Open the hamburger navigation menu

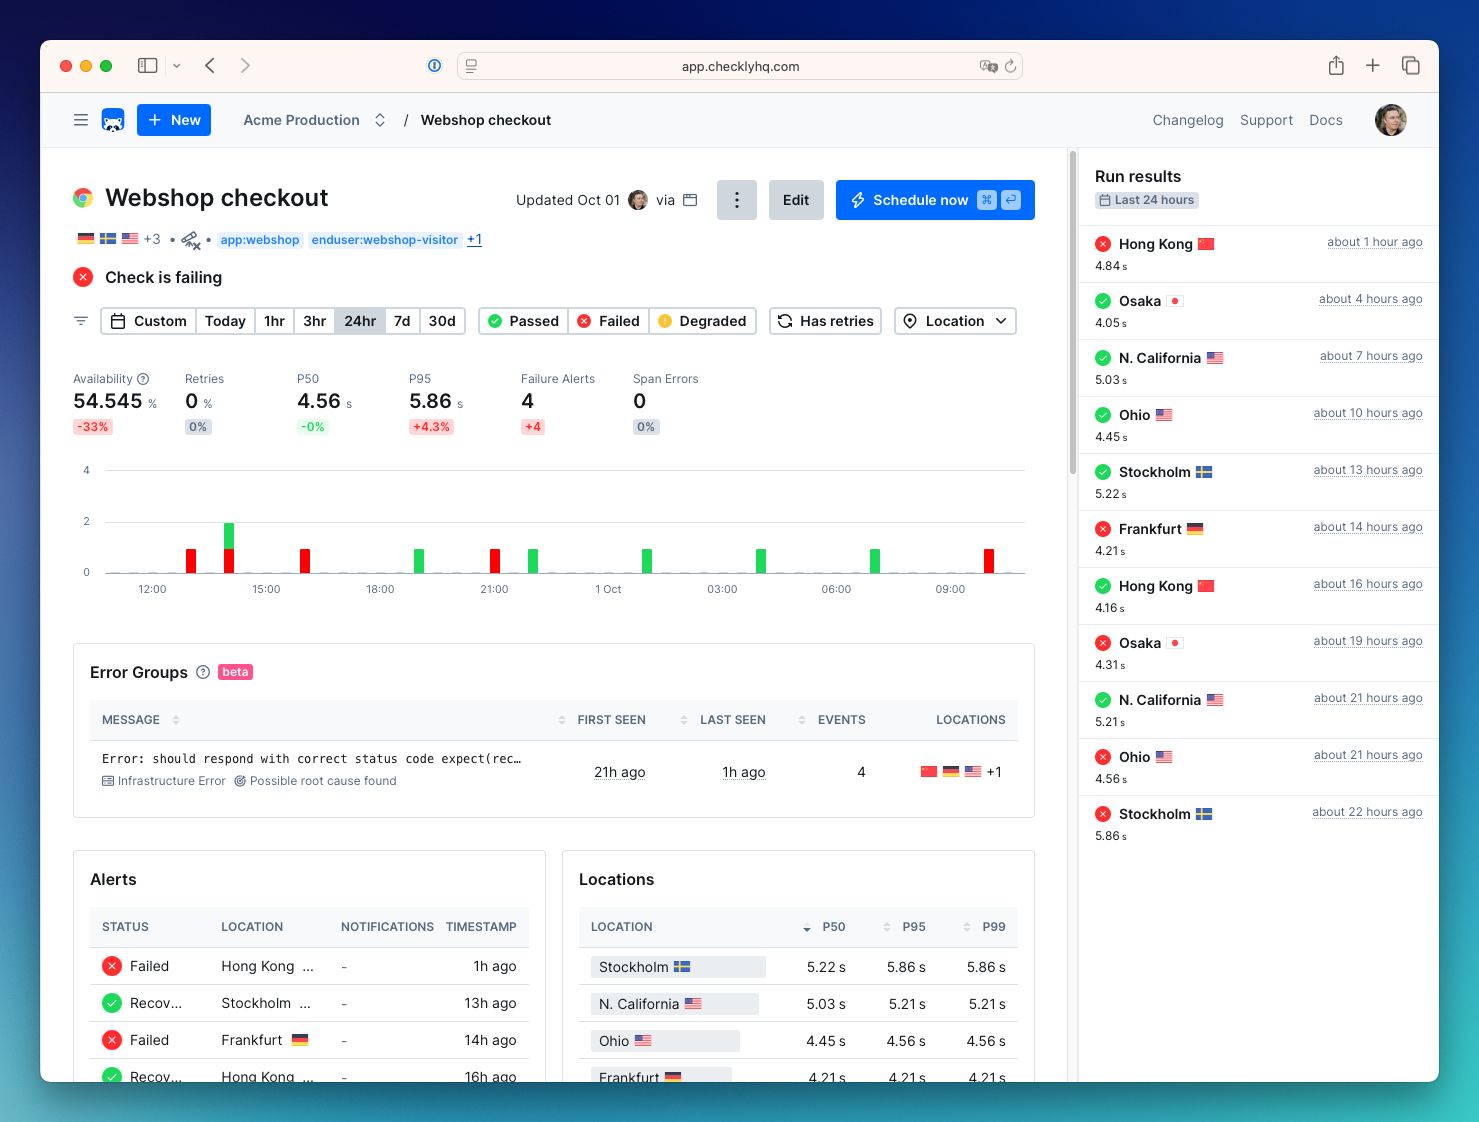click(81, 120)
